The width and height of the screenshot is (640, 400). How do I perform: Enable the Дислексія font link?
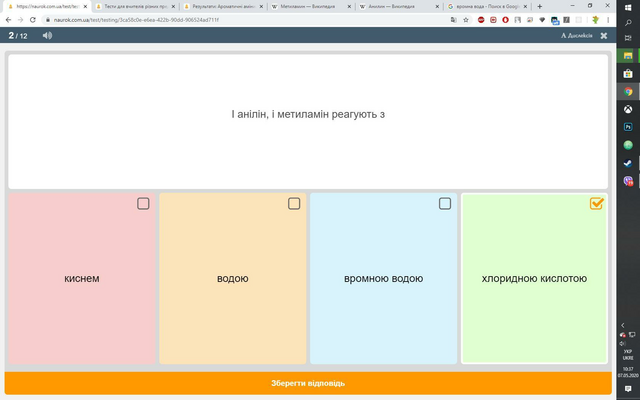click(576, 36)
